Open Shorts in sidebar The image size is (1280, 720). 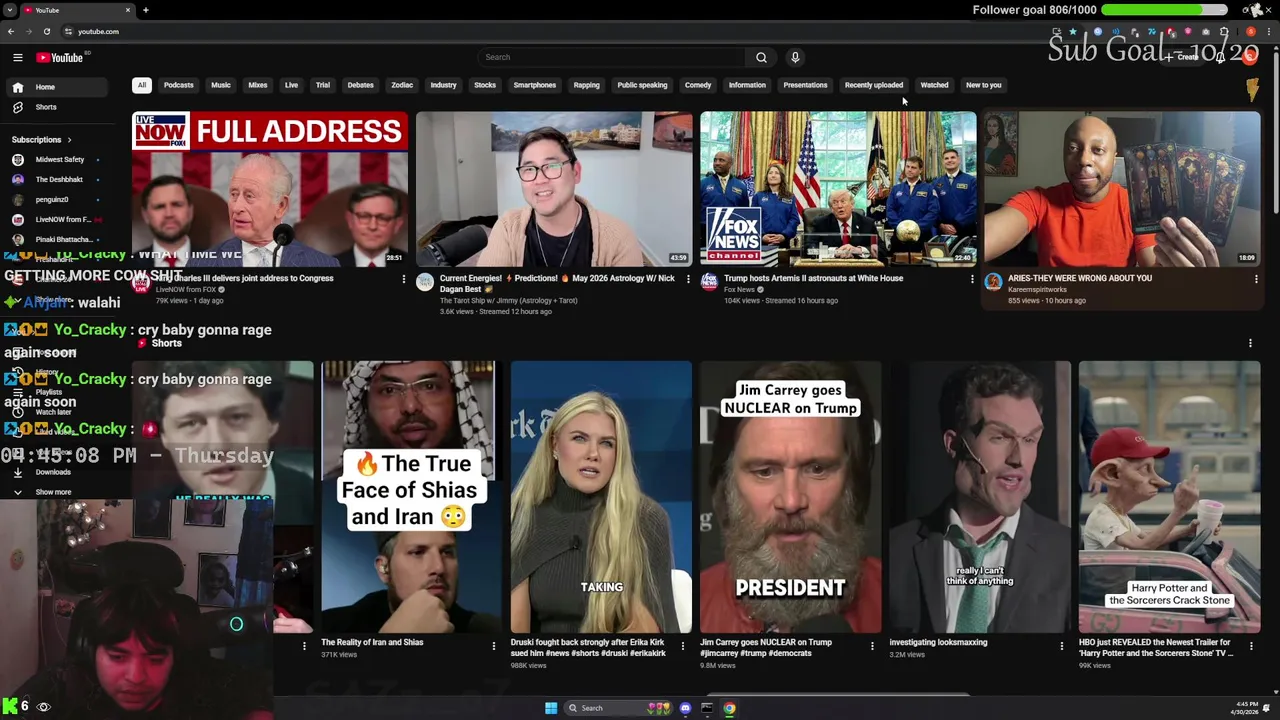[x=57, y=107]
